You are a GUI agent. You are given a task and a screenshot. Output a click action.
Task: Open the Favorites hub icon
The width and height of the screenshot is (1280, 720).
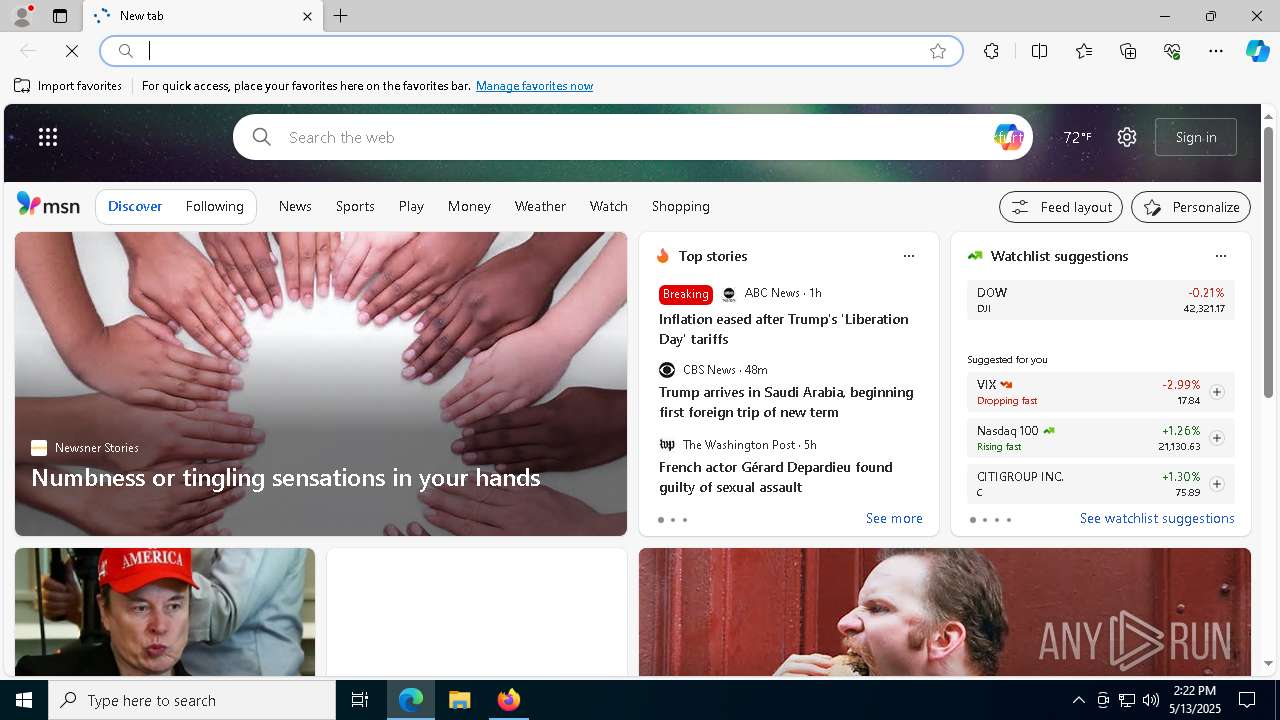coord(1084,51)
